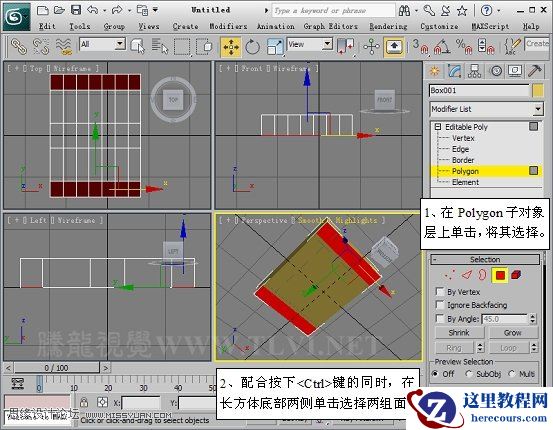Switch to the Create command panel
553x430 pixels.
434,71
